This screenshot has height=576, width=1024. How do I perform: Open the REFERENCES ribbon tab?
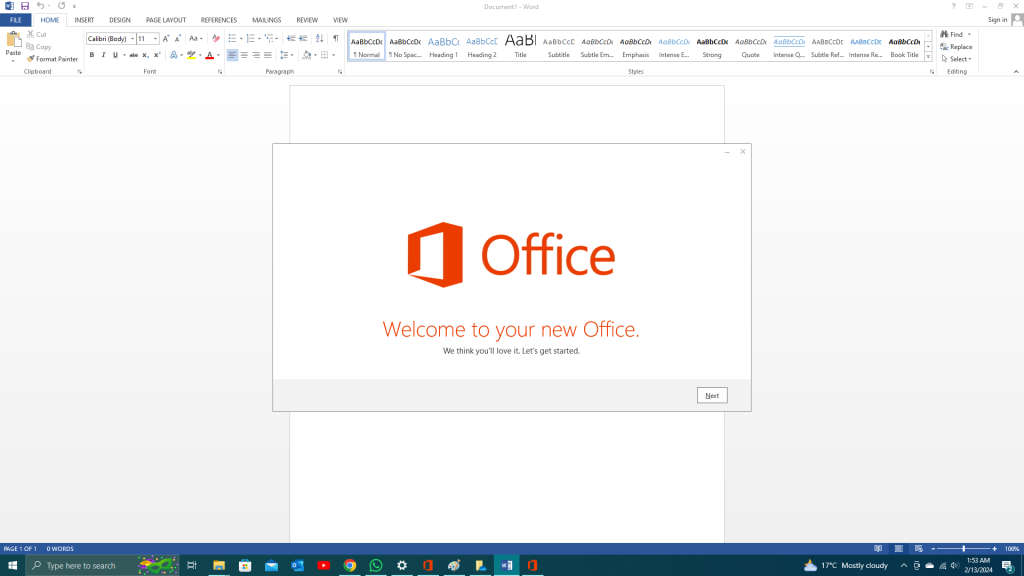tap(219, 19)
